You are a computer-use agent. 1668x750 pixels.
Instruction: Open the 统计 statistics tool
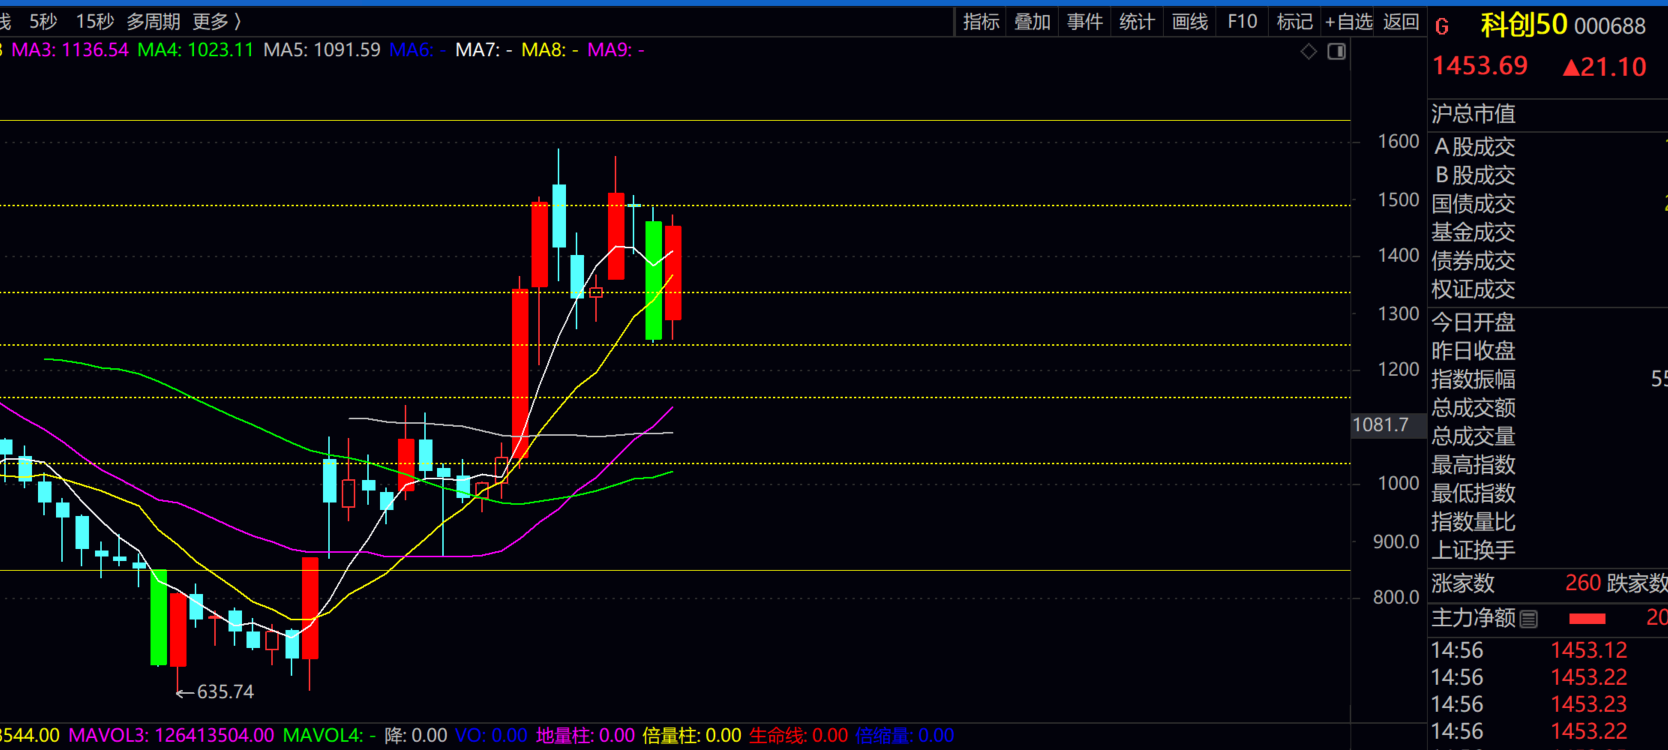1137,21
